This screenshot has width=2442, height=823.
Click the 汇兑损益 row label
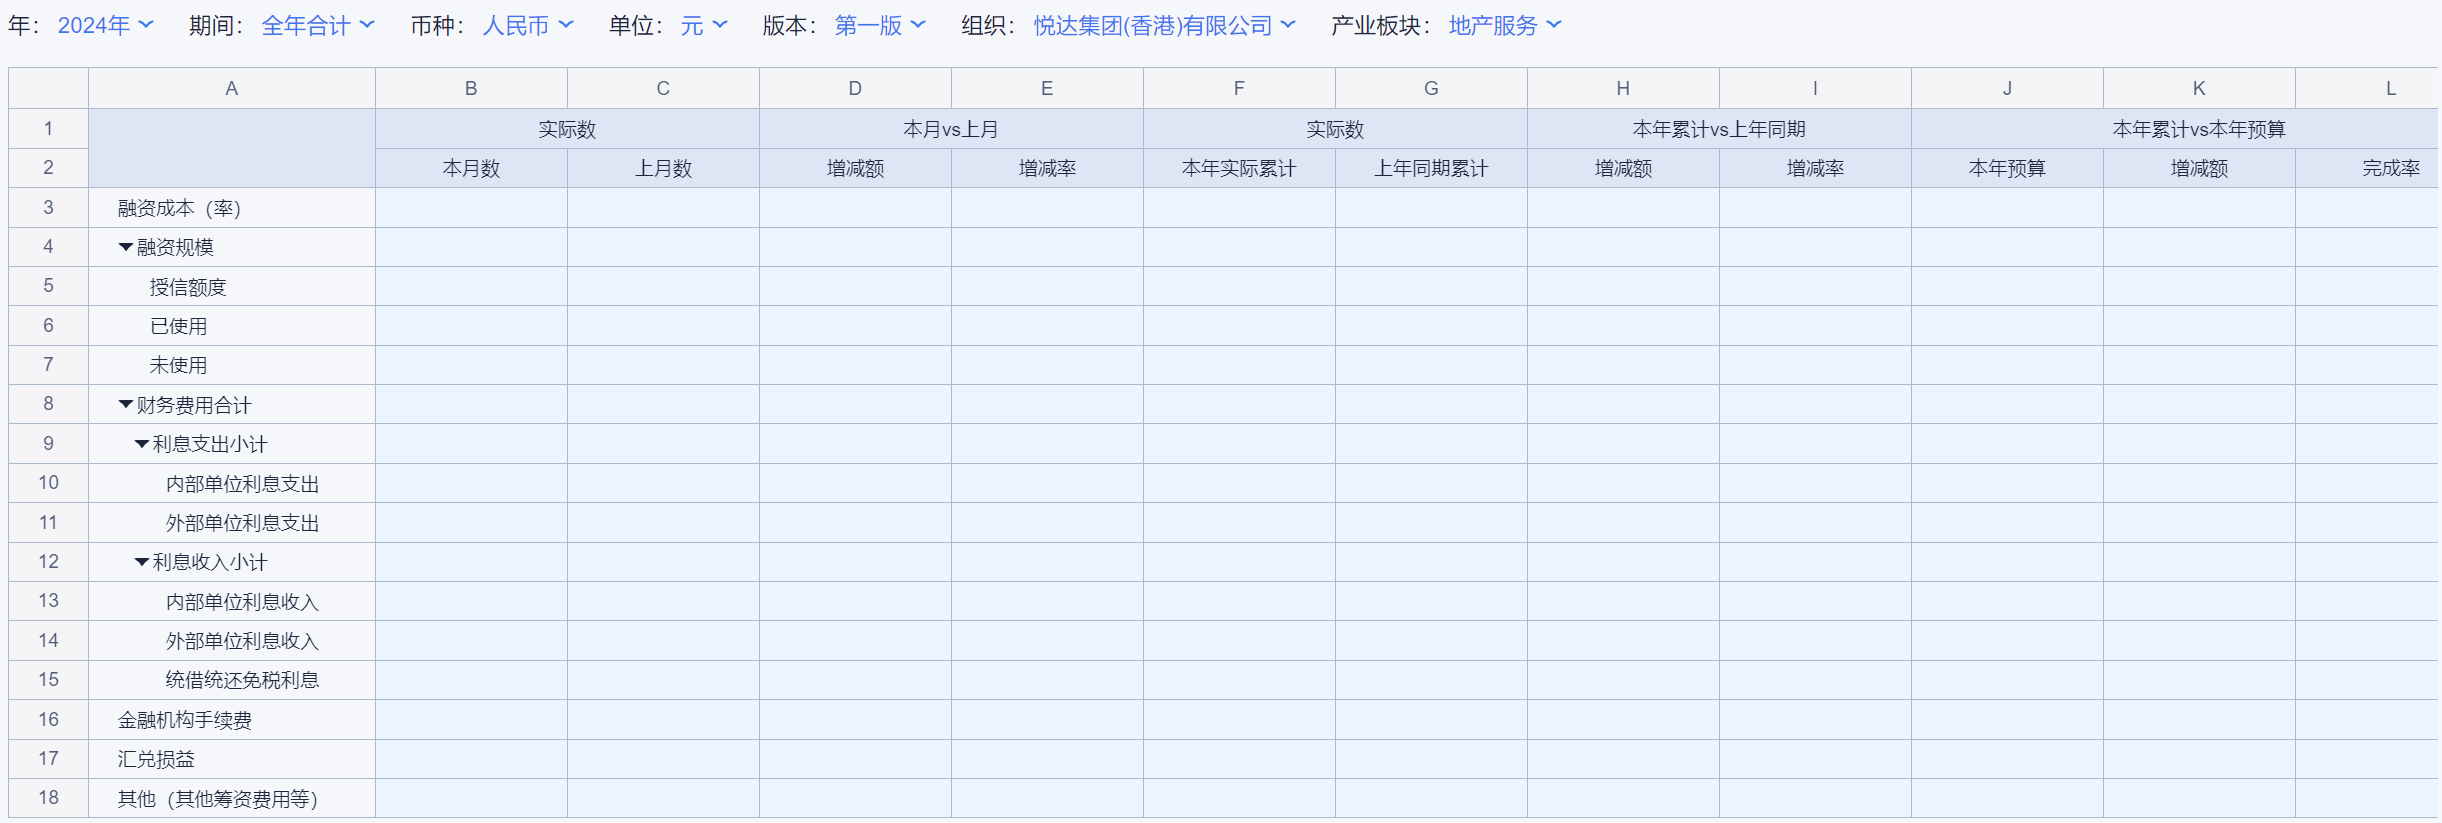coord(156,759)
